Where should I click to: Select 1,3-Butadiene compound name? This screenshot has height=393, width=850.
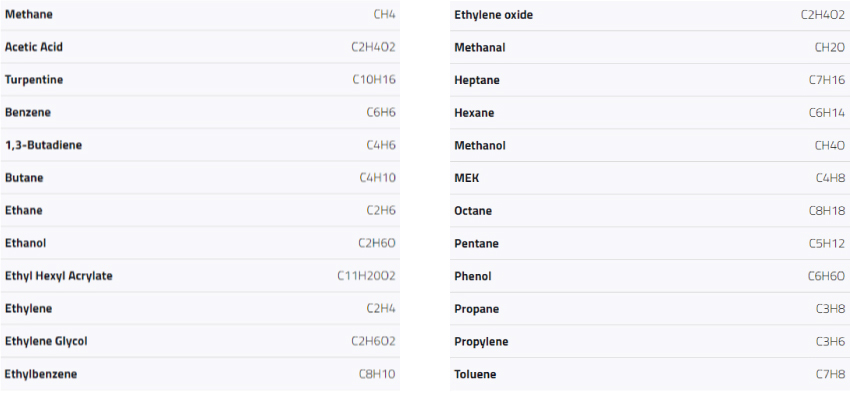click(43, 145)
